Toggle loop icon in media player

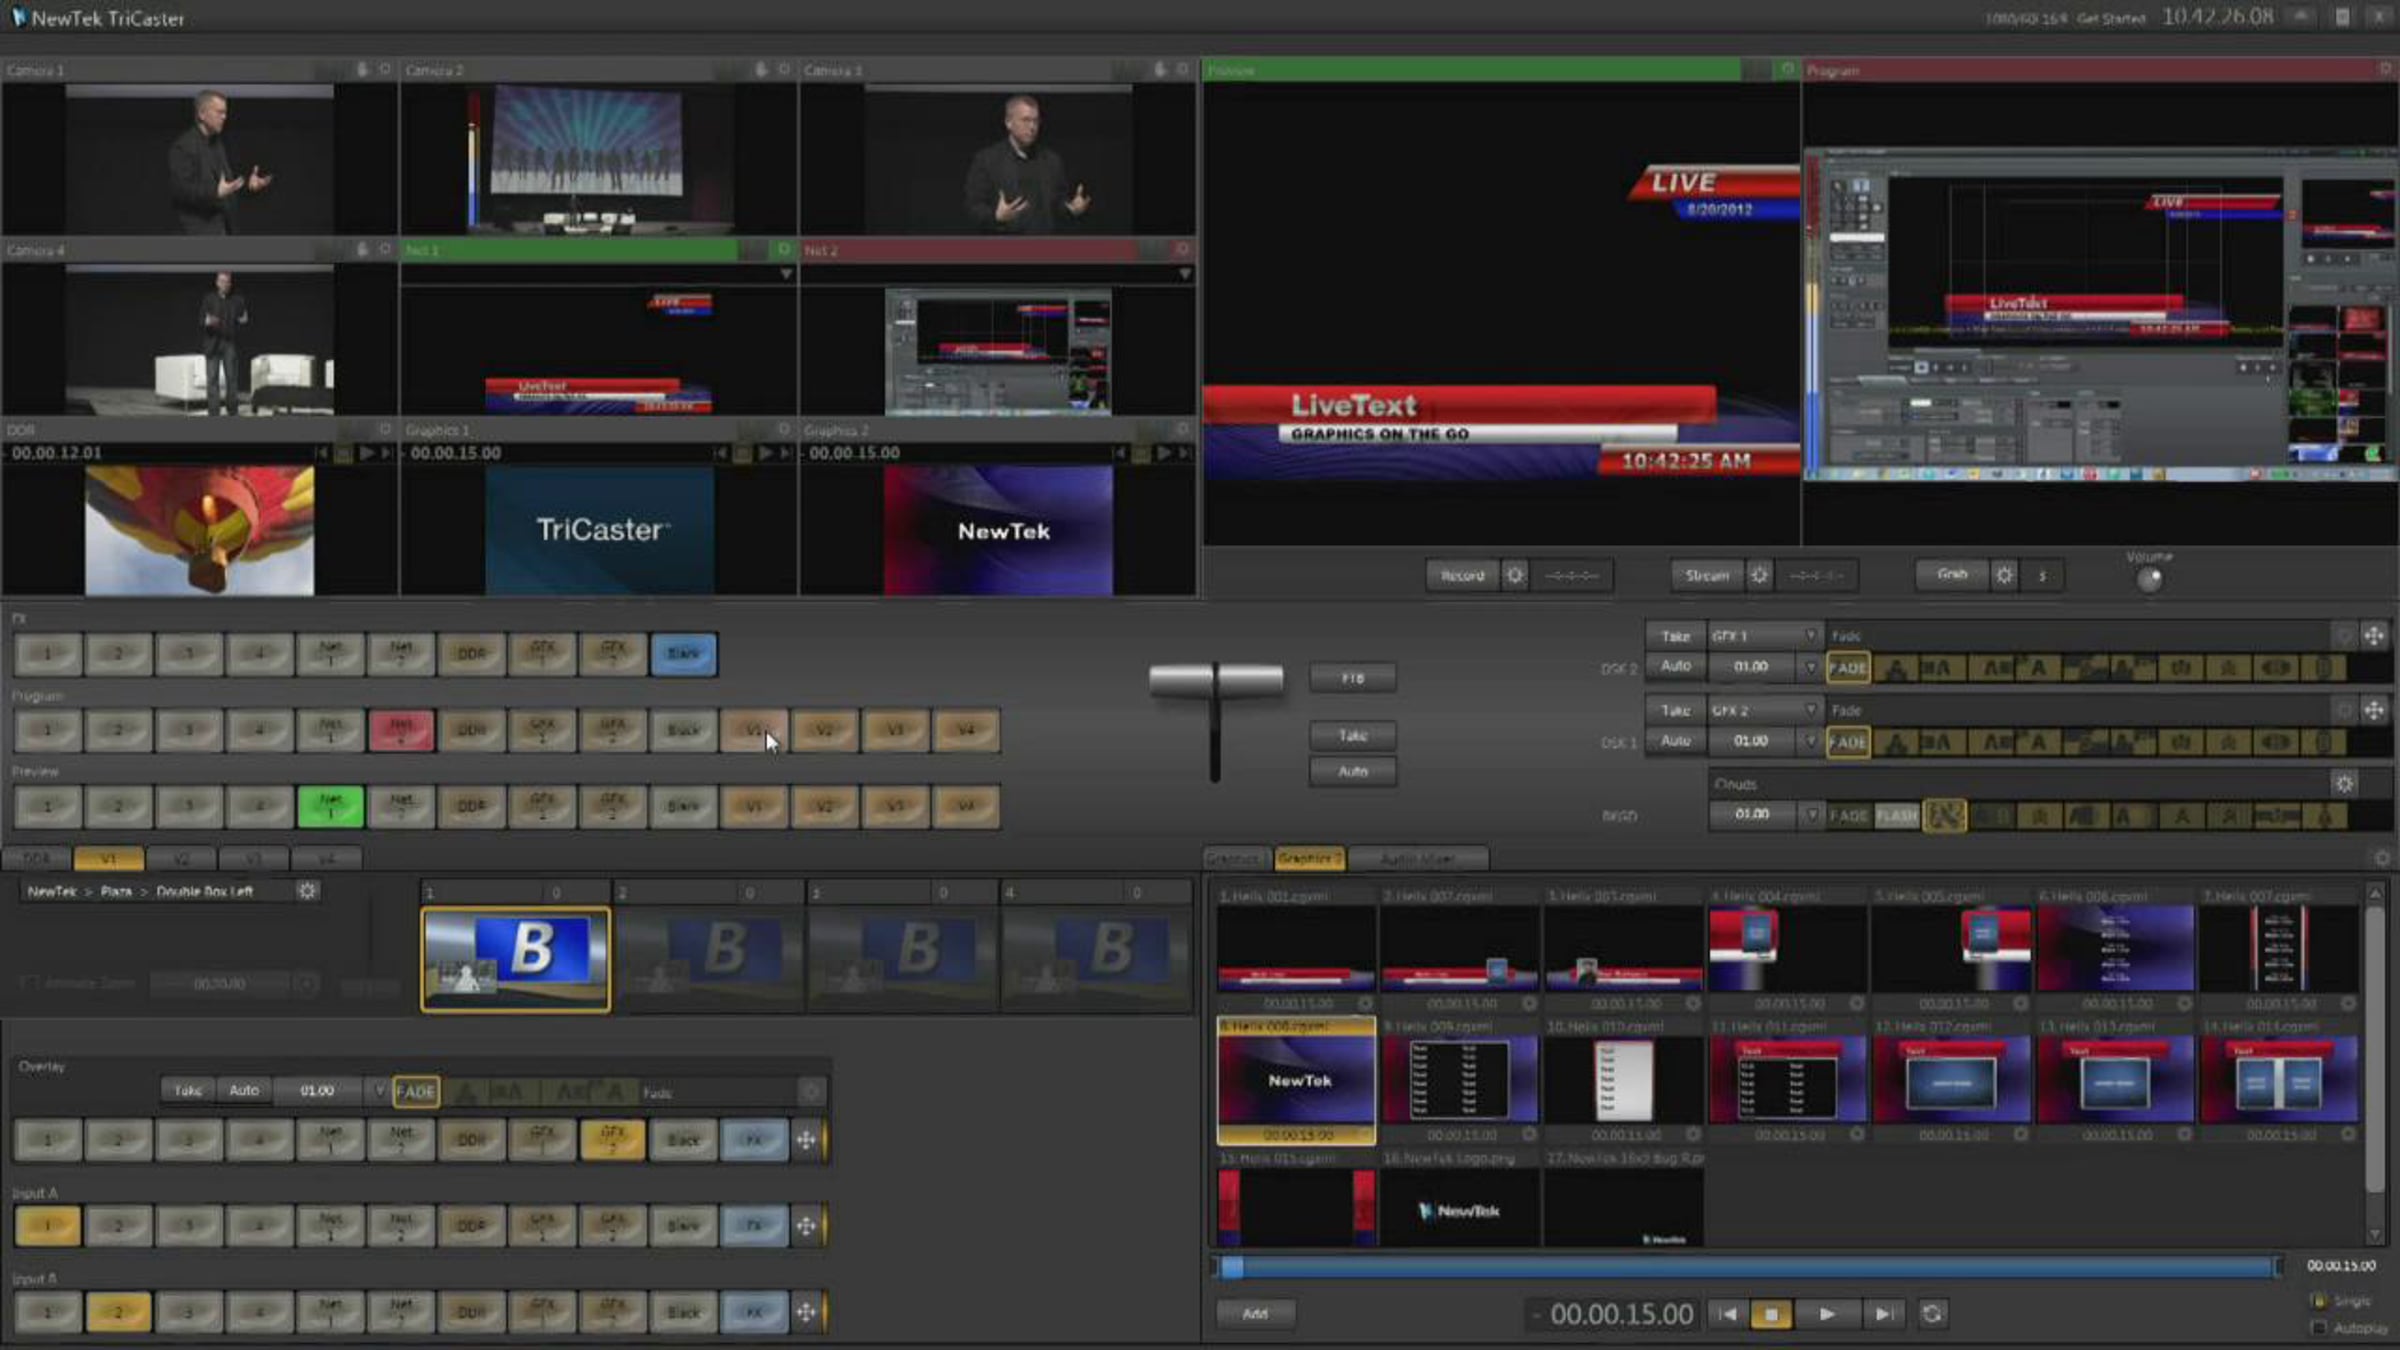pyautogui.click(x=1932, y=1314)
